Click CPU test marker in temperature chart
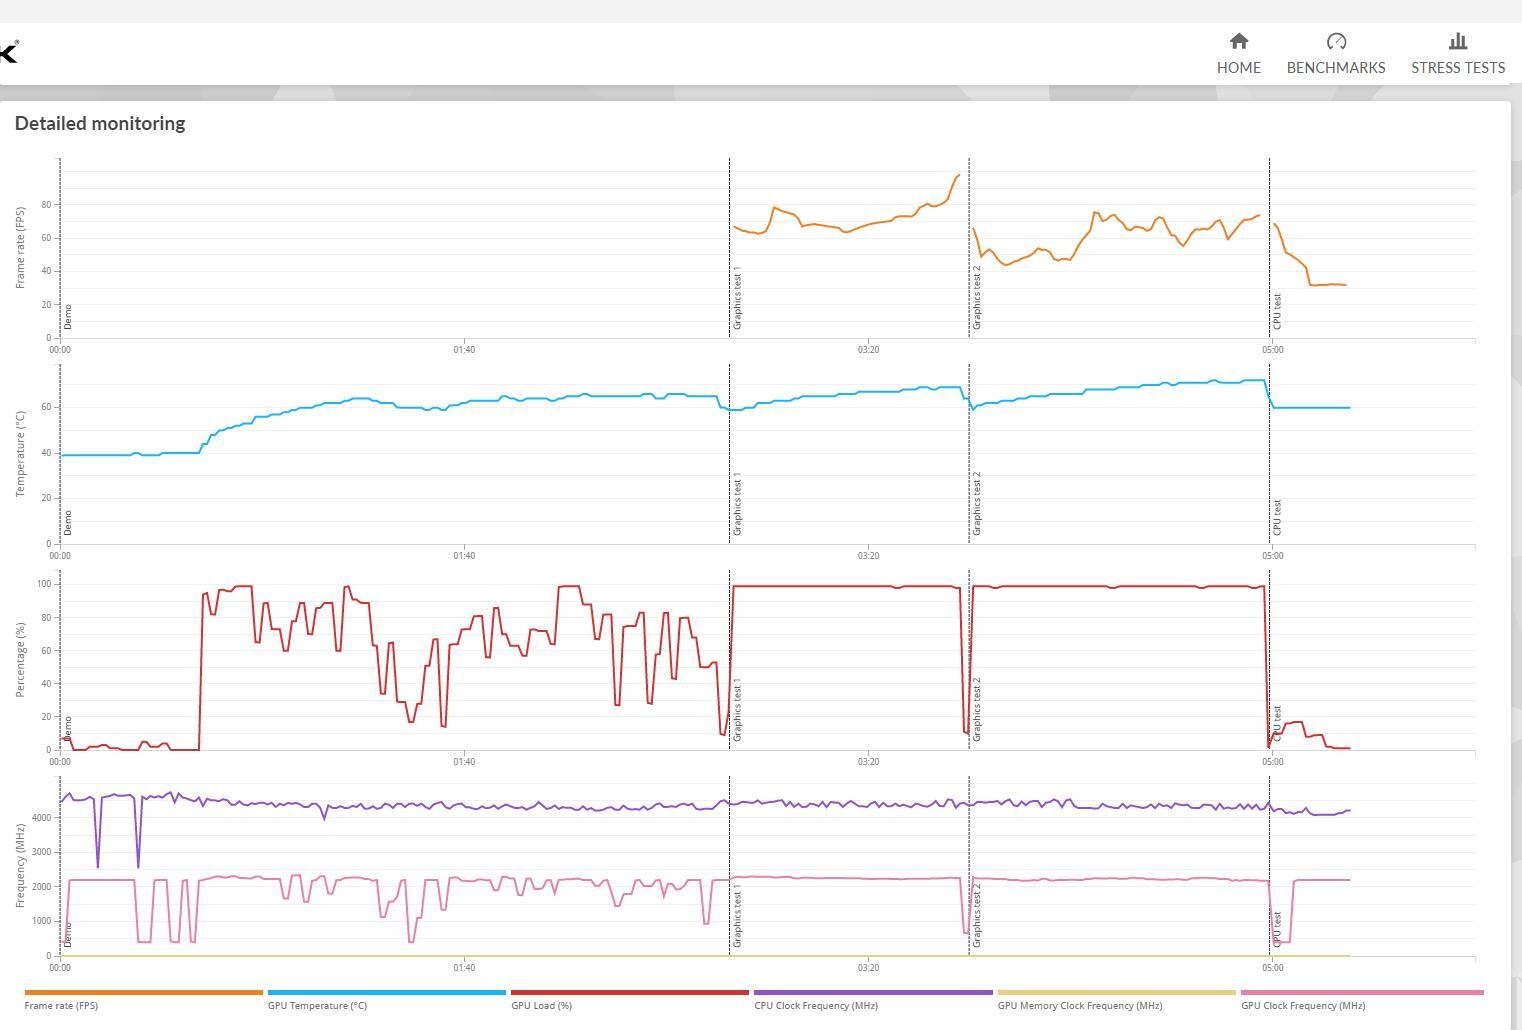This screenshot has height=1030, width=1522. [1278, 518]
